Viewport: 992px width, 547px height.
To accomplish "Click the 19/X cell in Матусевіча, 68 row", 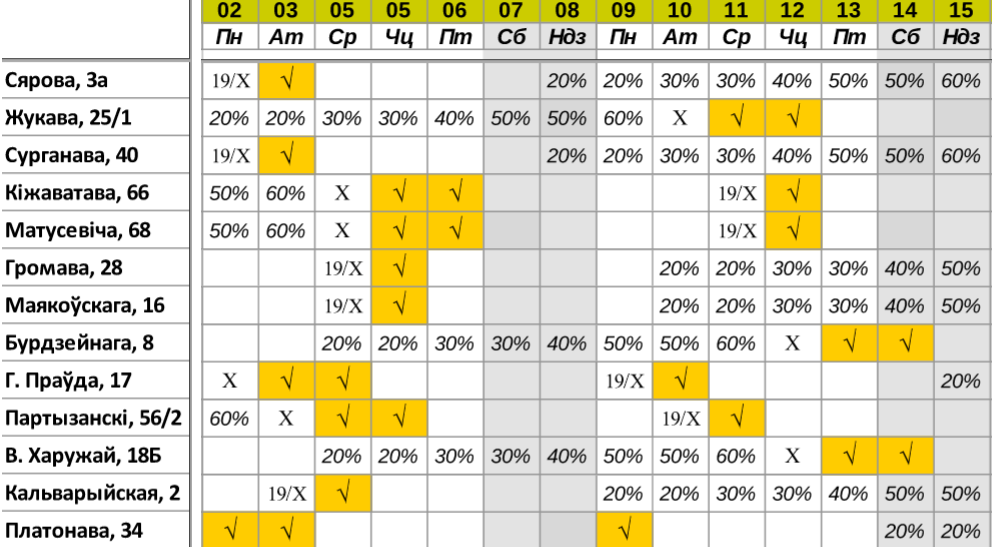I will 735,231.
